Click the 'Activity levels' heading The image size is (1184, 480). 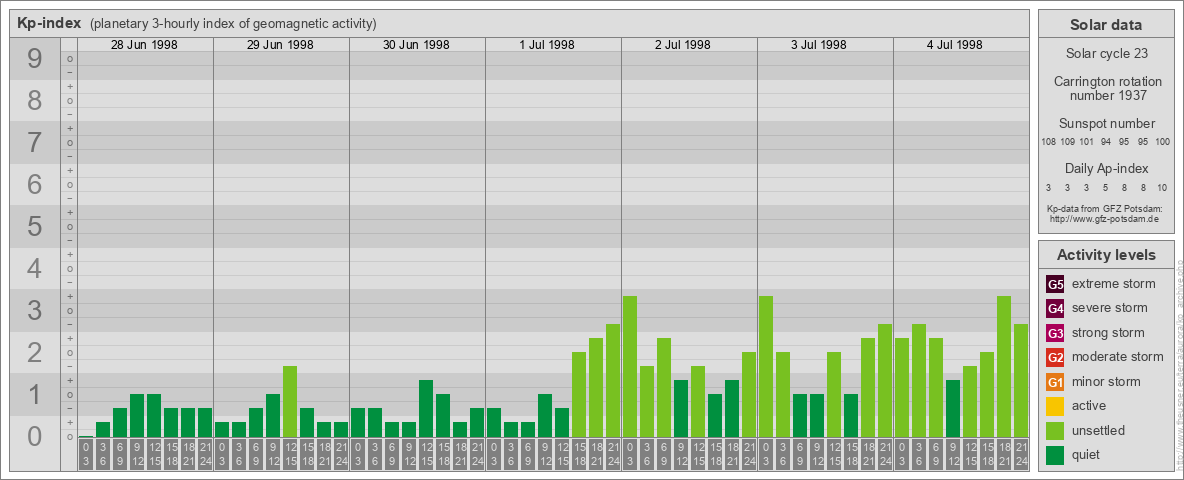point(1106,255)
